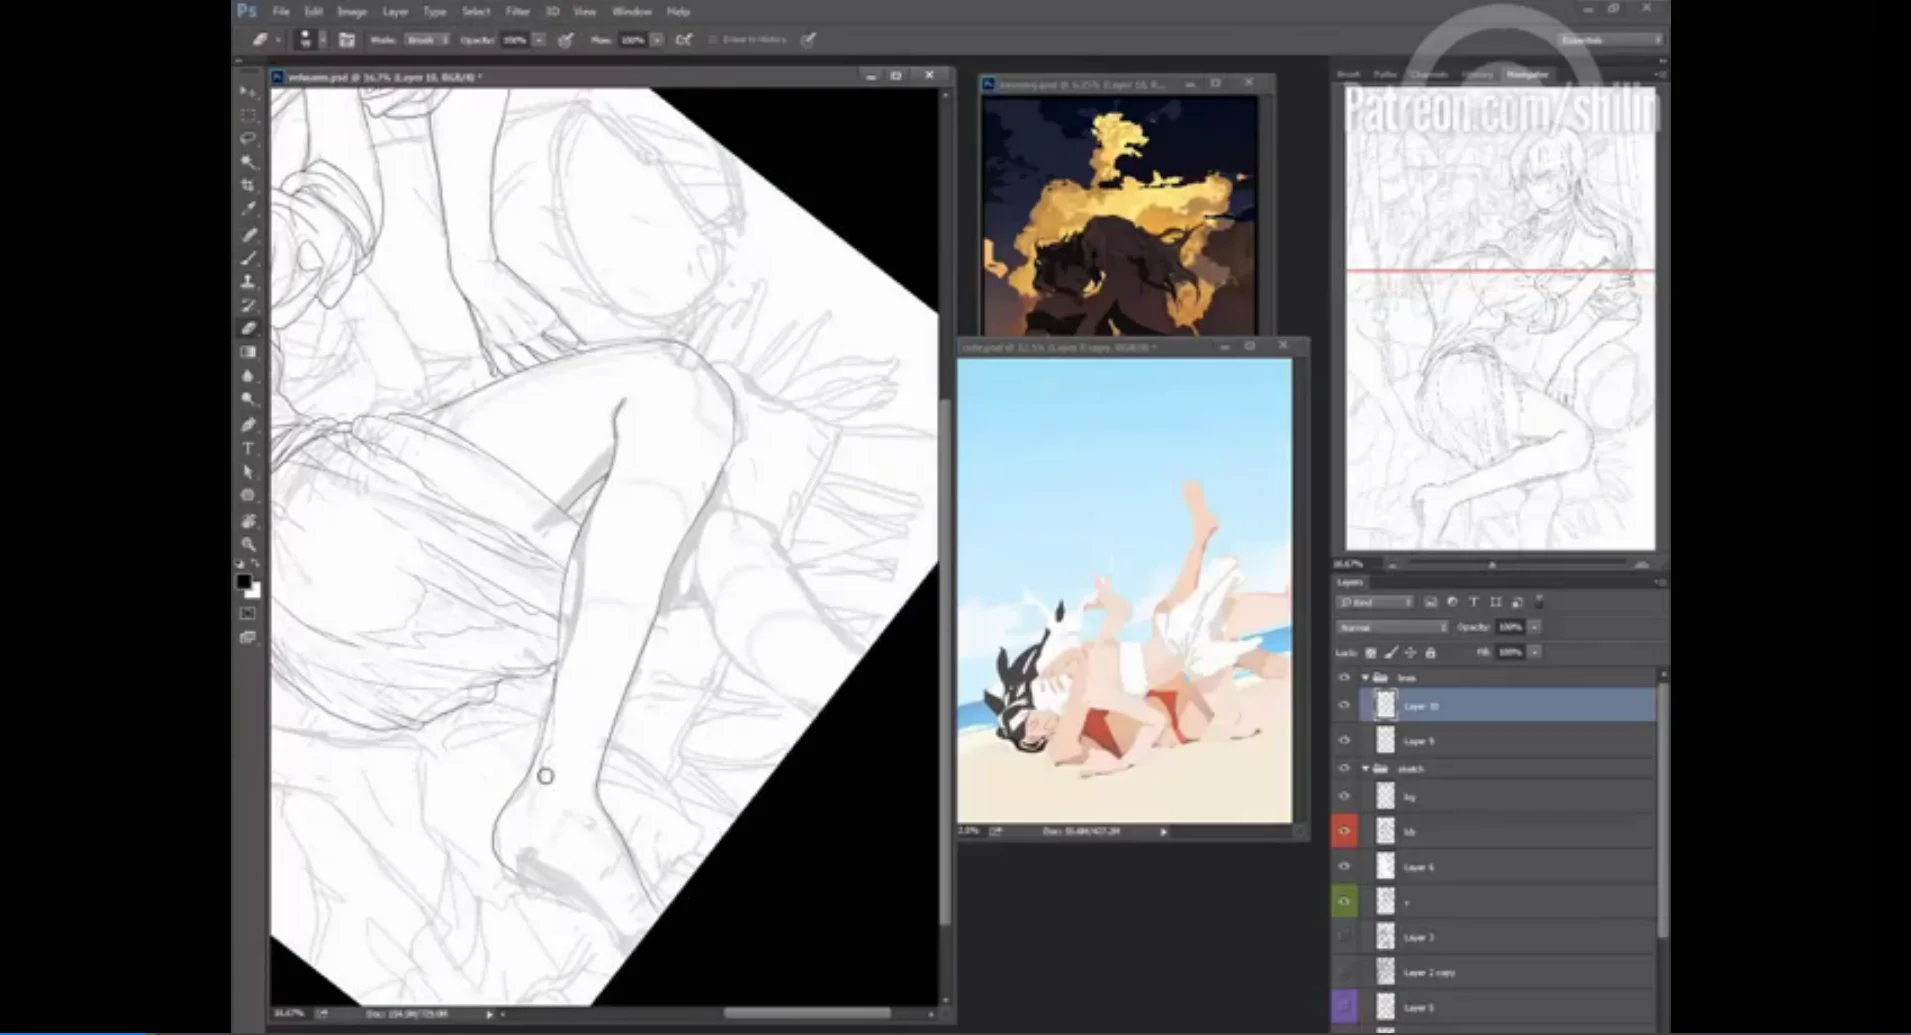Select the Shape tool

click(248, 495)
